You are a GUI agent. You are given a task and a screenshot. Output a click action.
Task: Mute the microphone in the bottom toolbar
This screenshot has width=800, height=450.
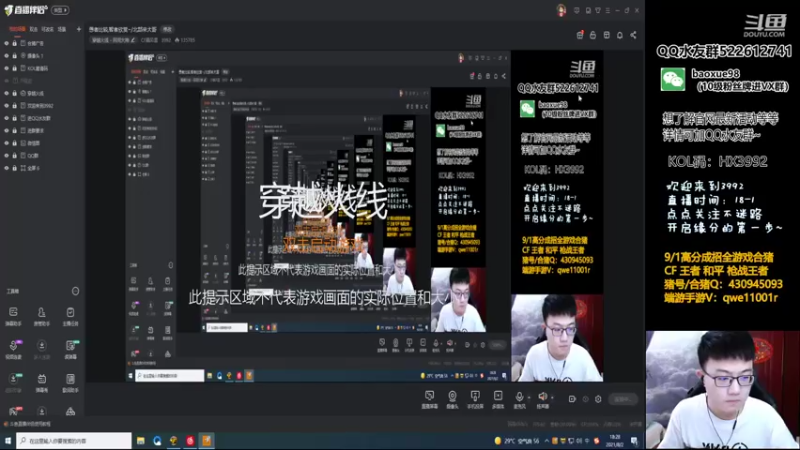pos(519,397)
